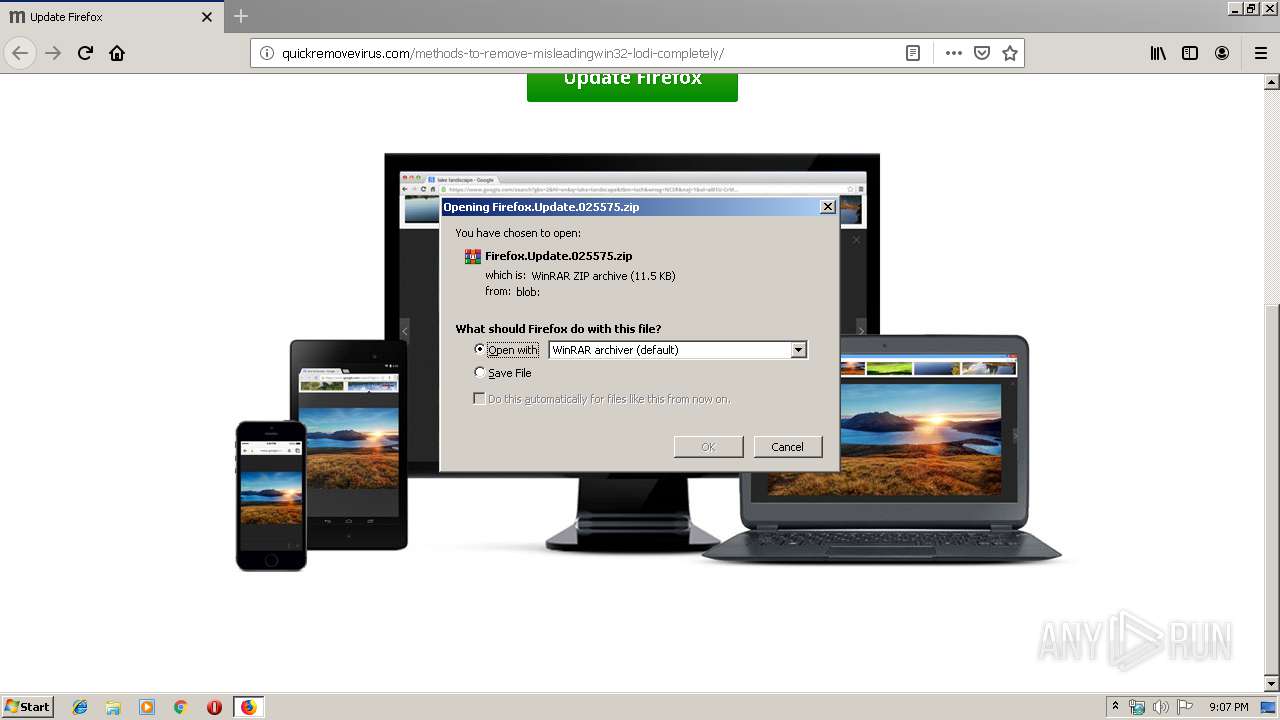This screenshot has height=720, width=1280.
Task: Open Firefox account icon
Action: (x=1222, y=53)
